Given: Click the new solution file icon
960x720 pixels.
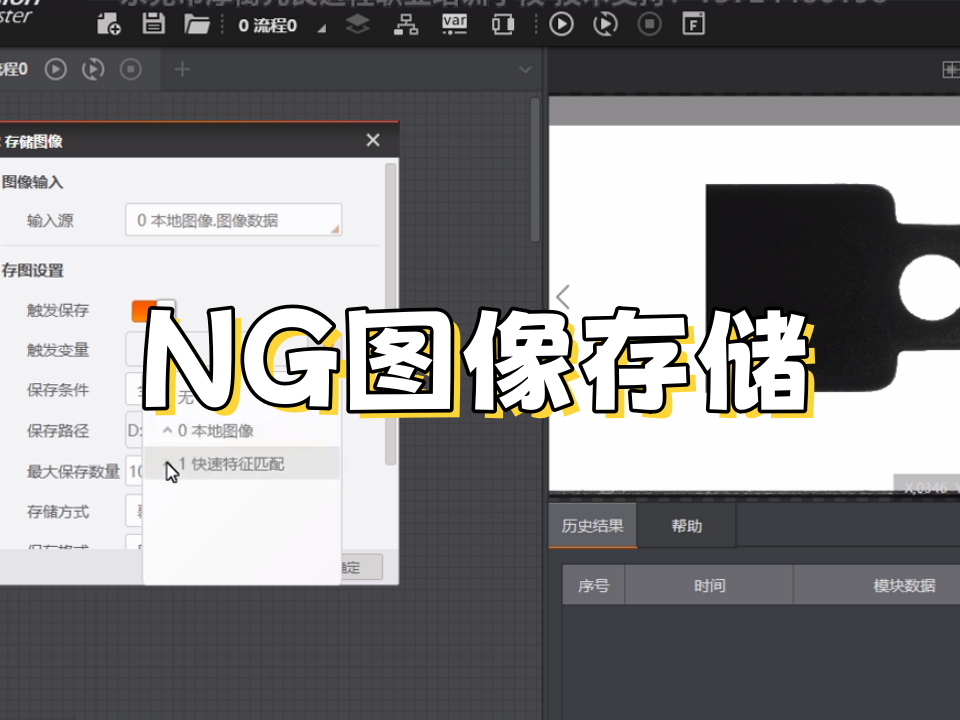Looking at the screenshot, I should pos(109,25).
